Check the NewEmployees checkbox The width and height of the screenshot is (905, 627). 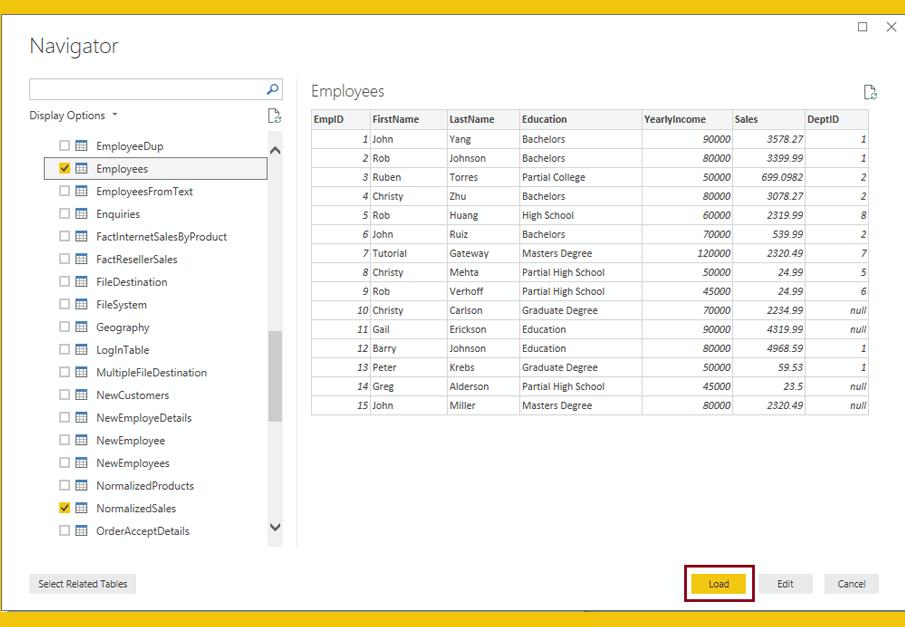[x=65, y=463]
